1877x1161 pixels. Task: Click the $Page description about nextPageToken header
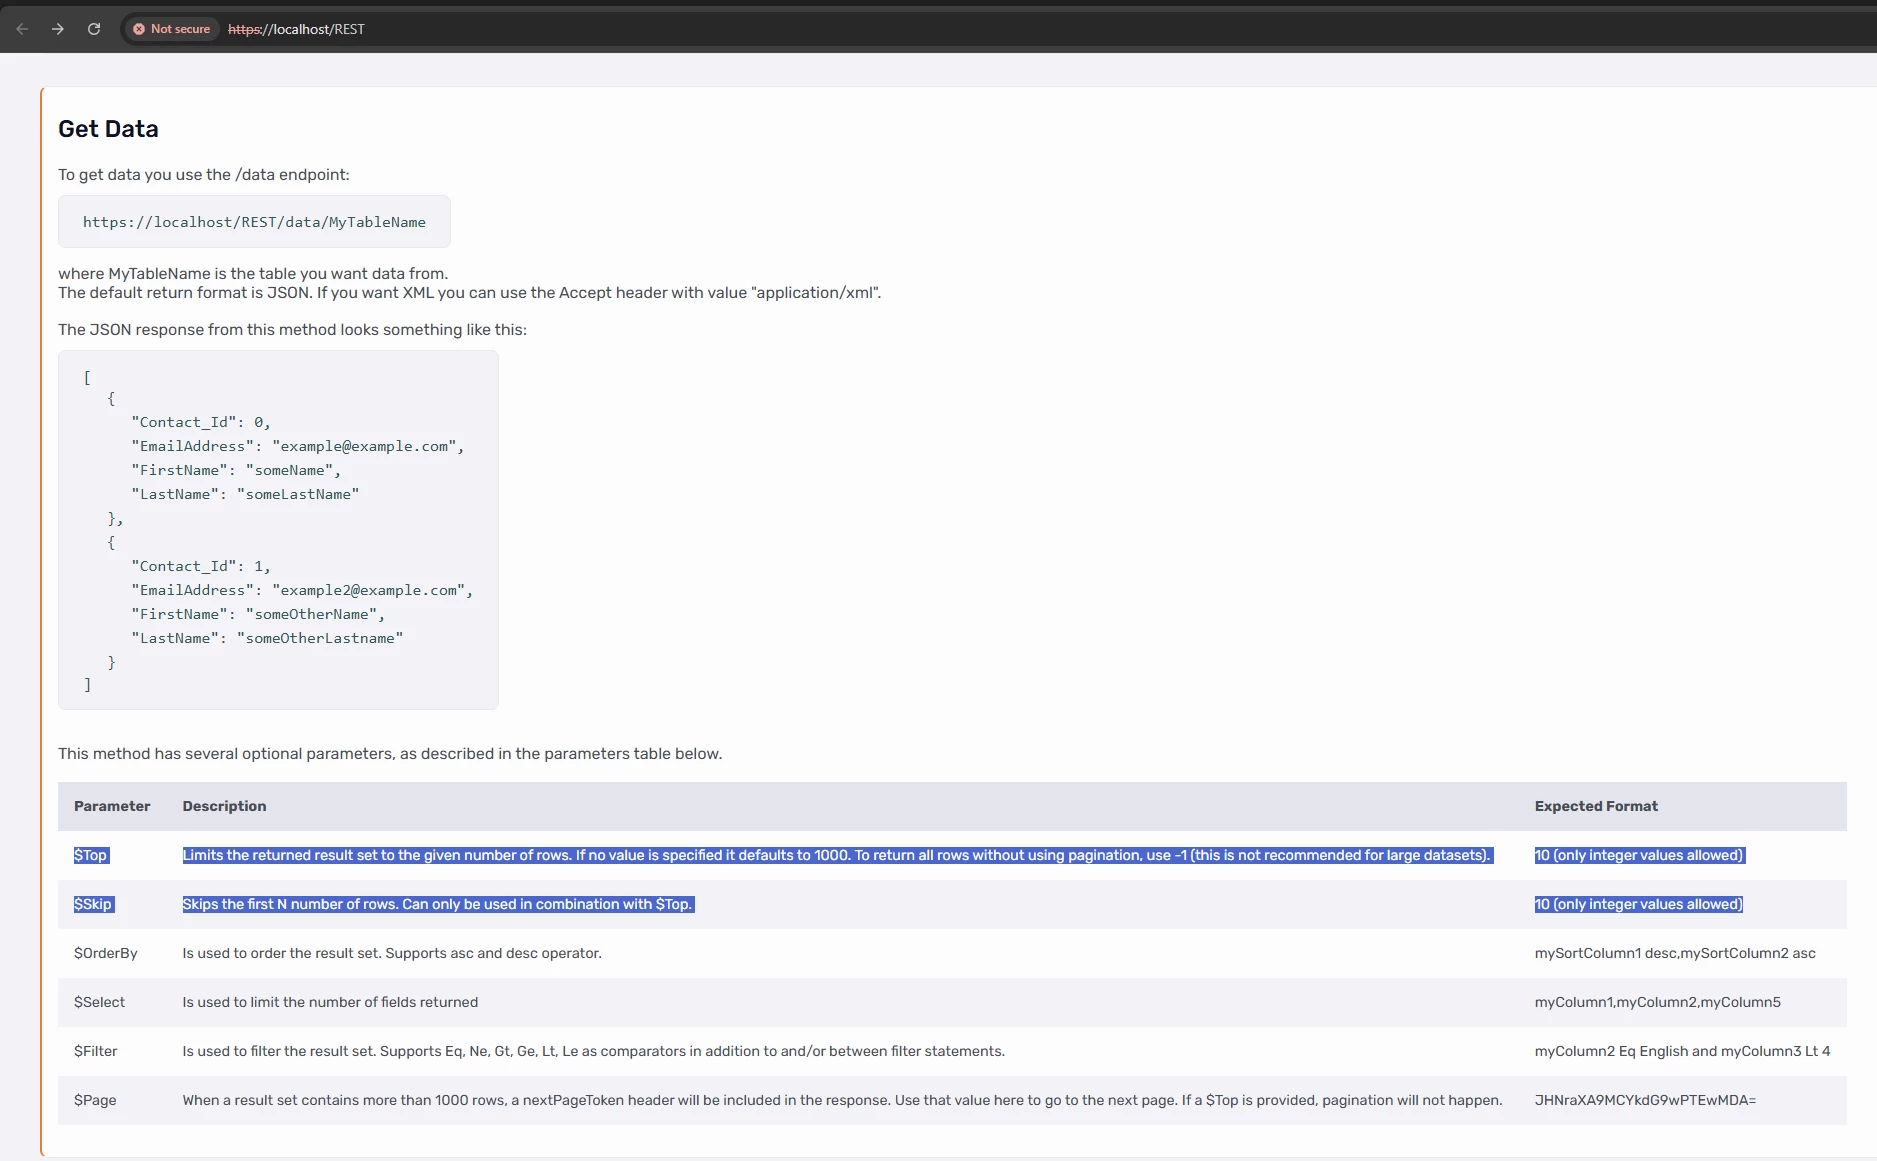pos(842,1100)
